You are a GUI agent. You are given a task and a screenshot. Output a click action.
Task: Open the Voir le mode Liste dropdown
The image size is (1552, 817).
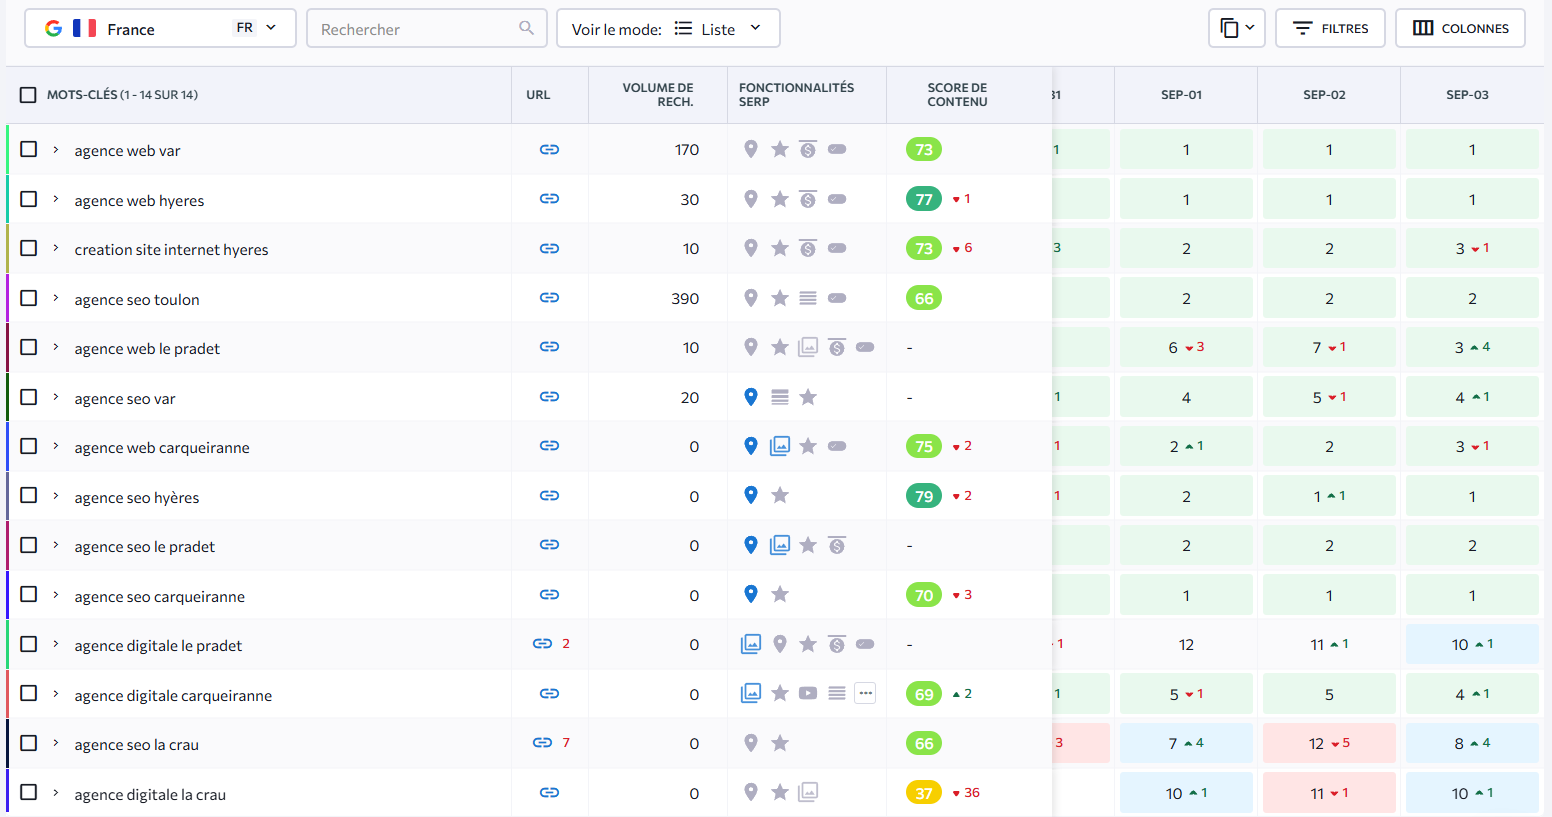668,28
